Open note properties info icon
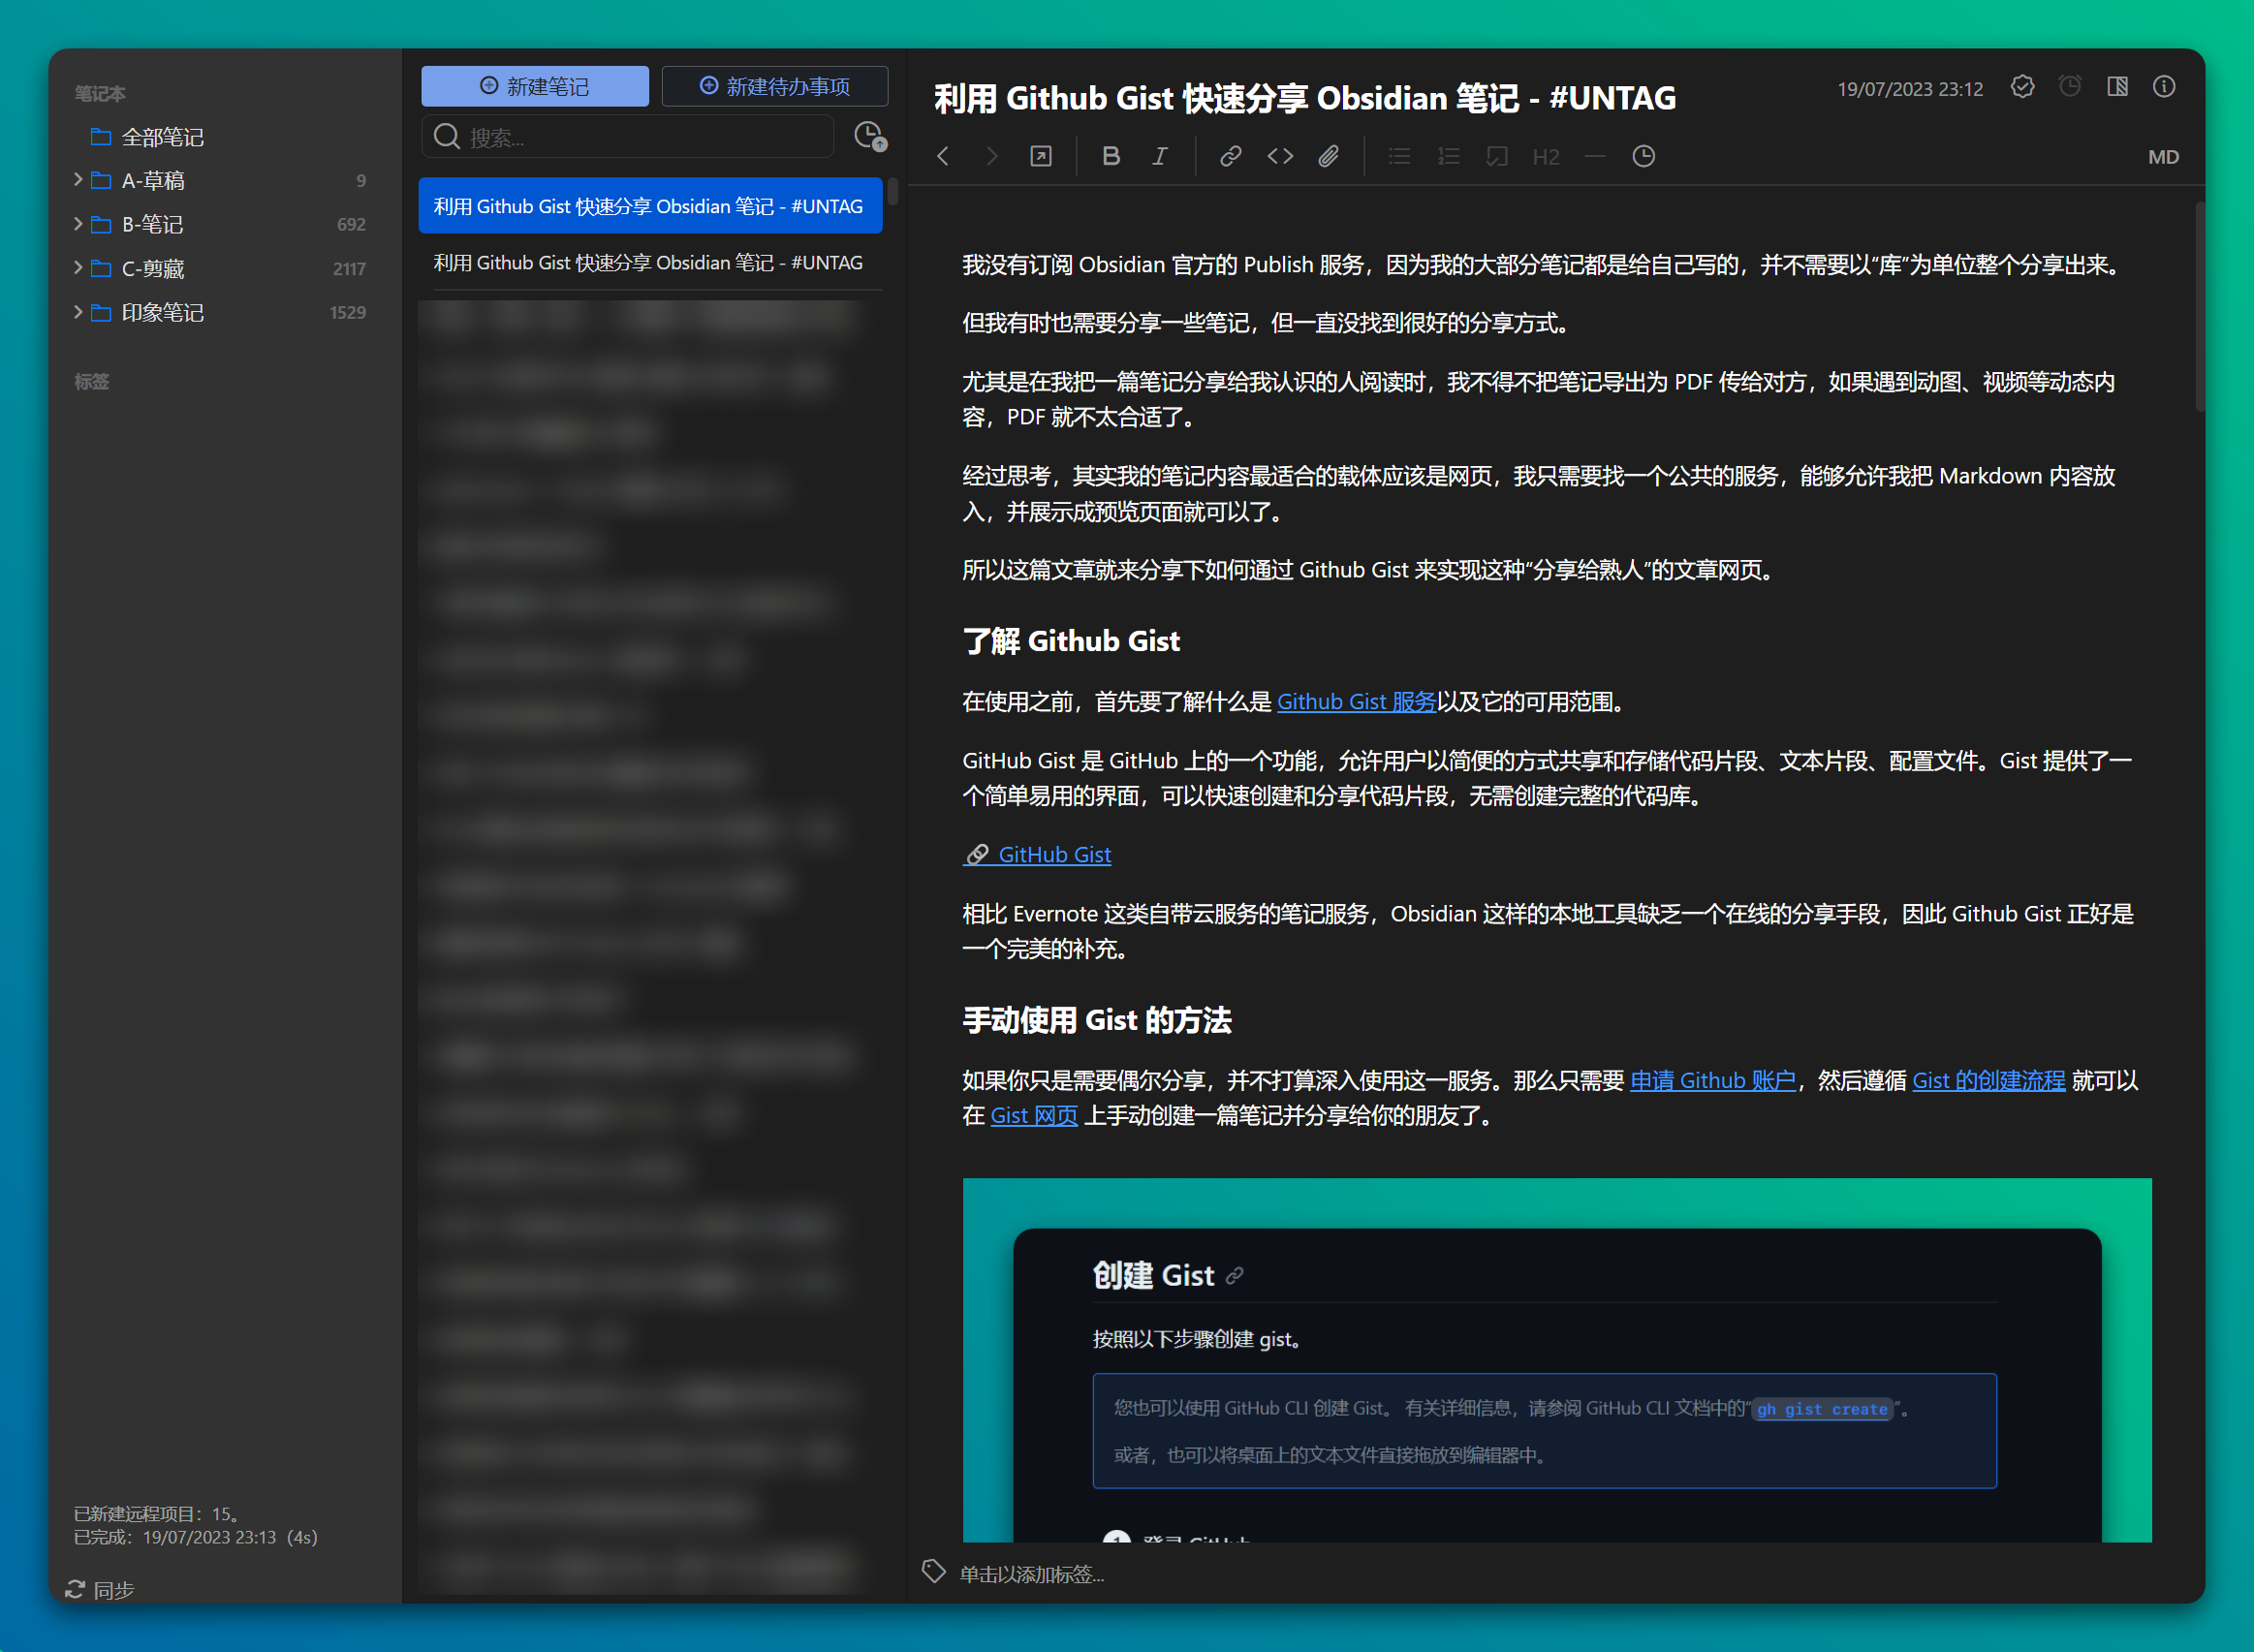This screenshot has height=1652, width=2254. pos(2163,87)
